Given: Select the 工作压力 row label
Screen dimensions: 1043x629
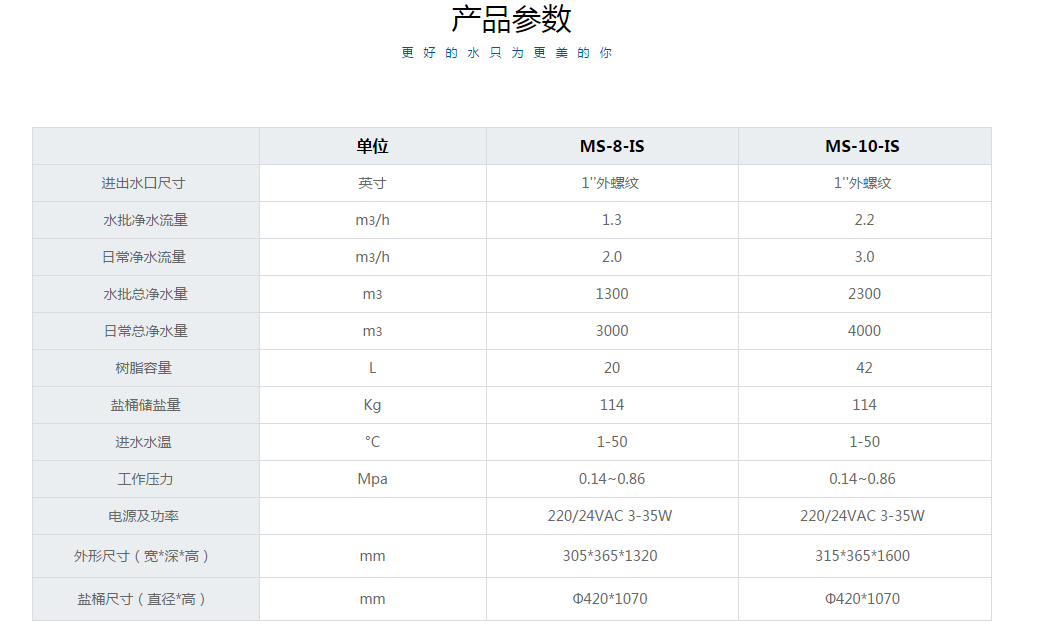Looking at the screenshot, I should [144, 479].
